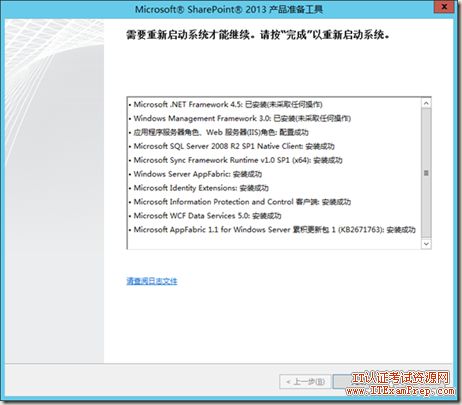Viewport: 462px width, 405px height.
Task: Select the Windows Server AppFabric line
Action: tap(195, 174)
